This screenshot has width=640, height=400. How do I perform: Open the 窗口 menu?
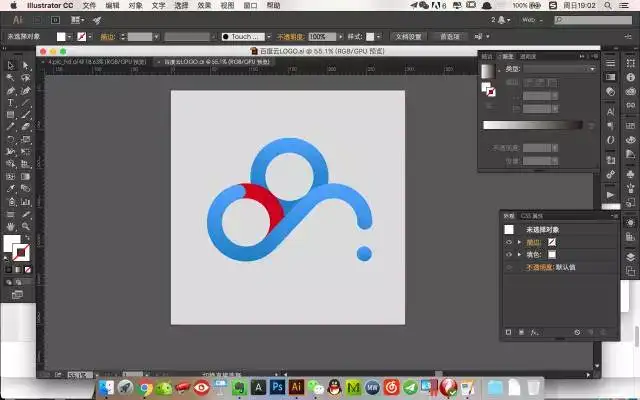[250, 5]
